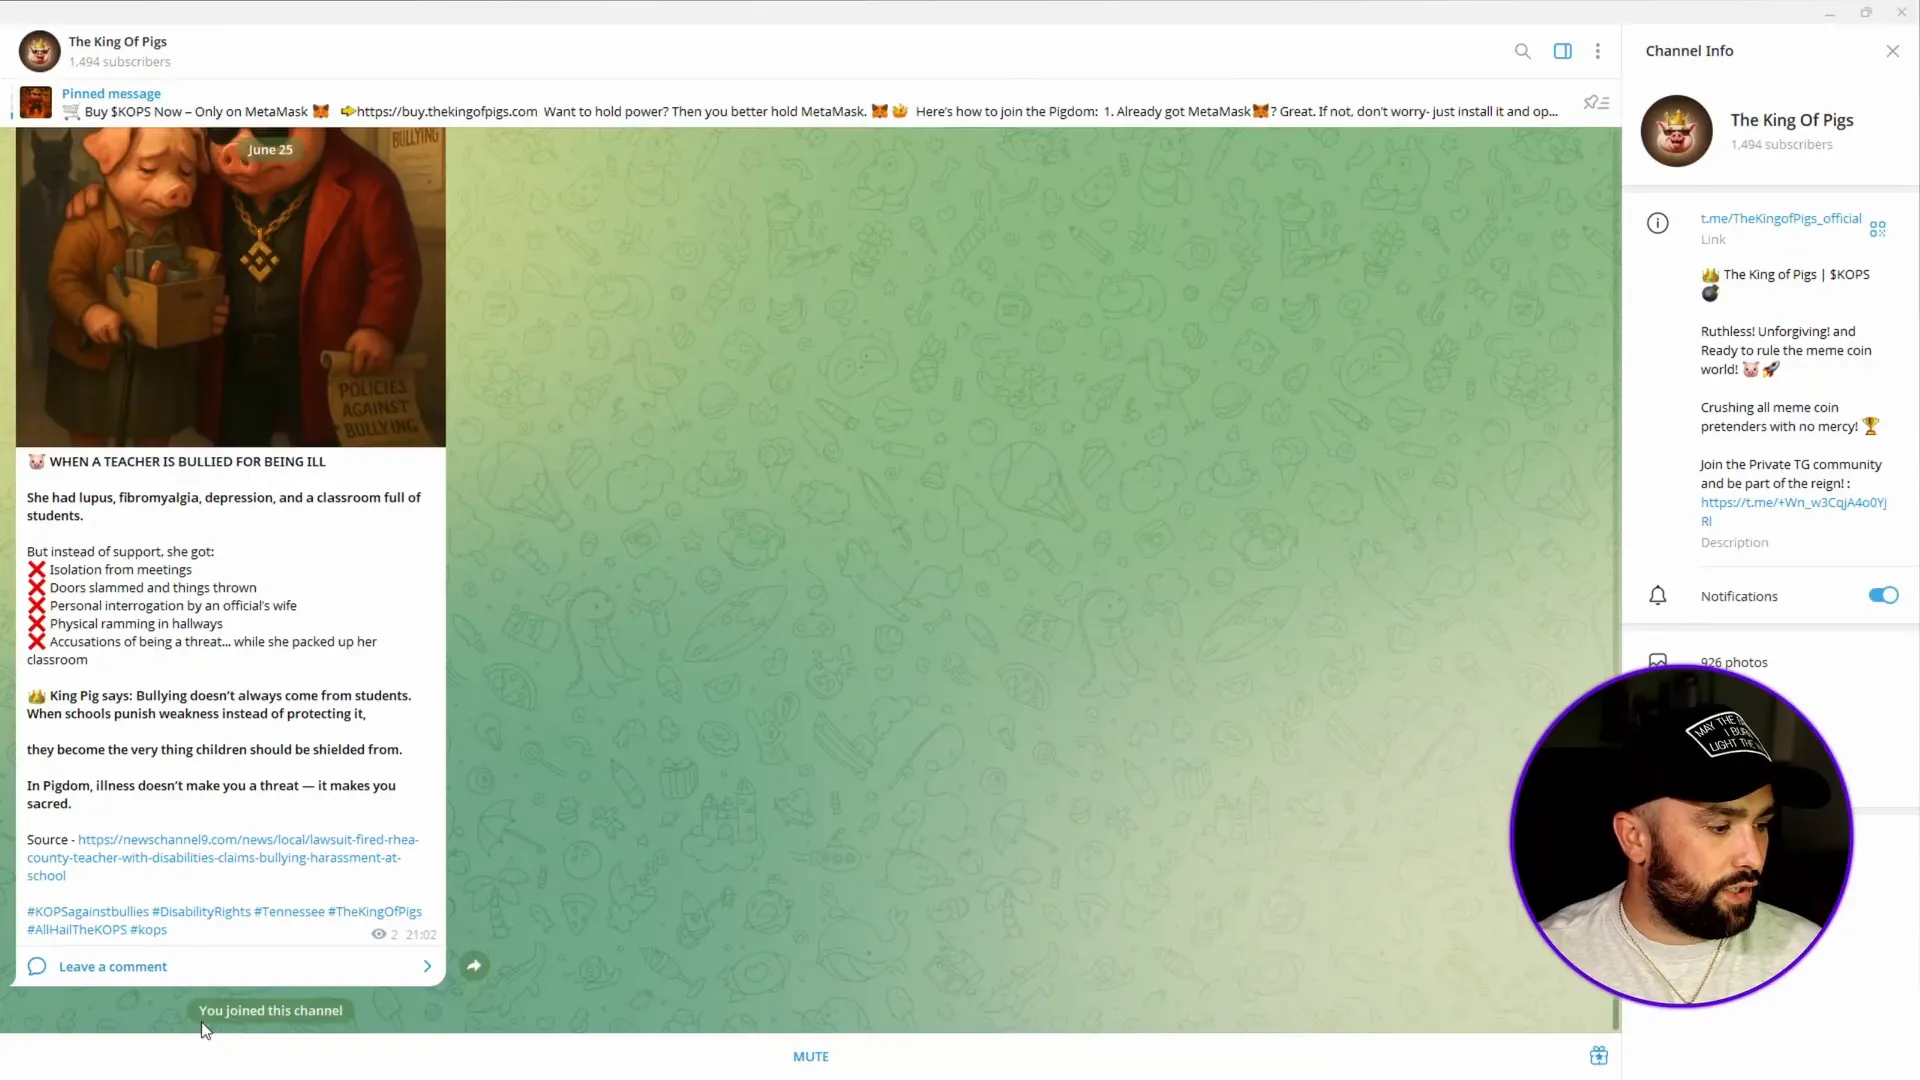1920x1080 pixels.
Task: Open #Tennessee hashtag
Action: [289, 911]
